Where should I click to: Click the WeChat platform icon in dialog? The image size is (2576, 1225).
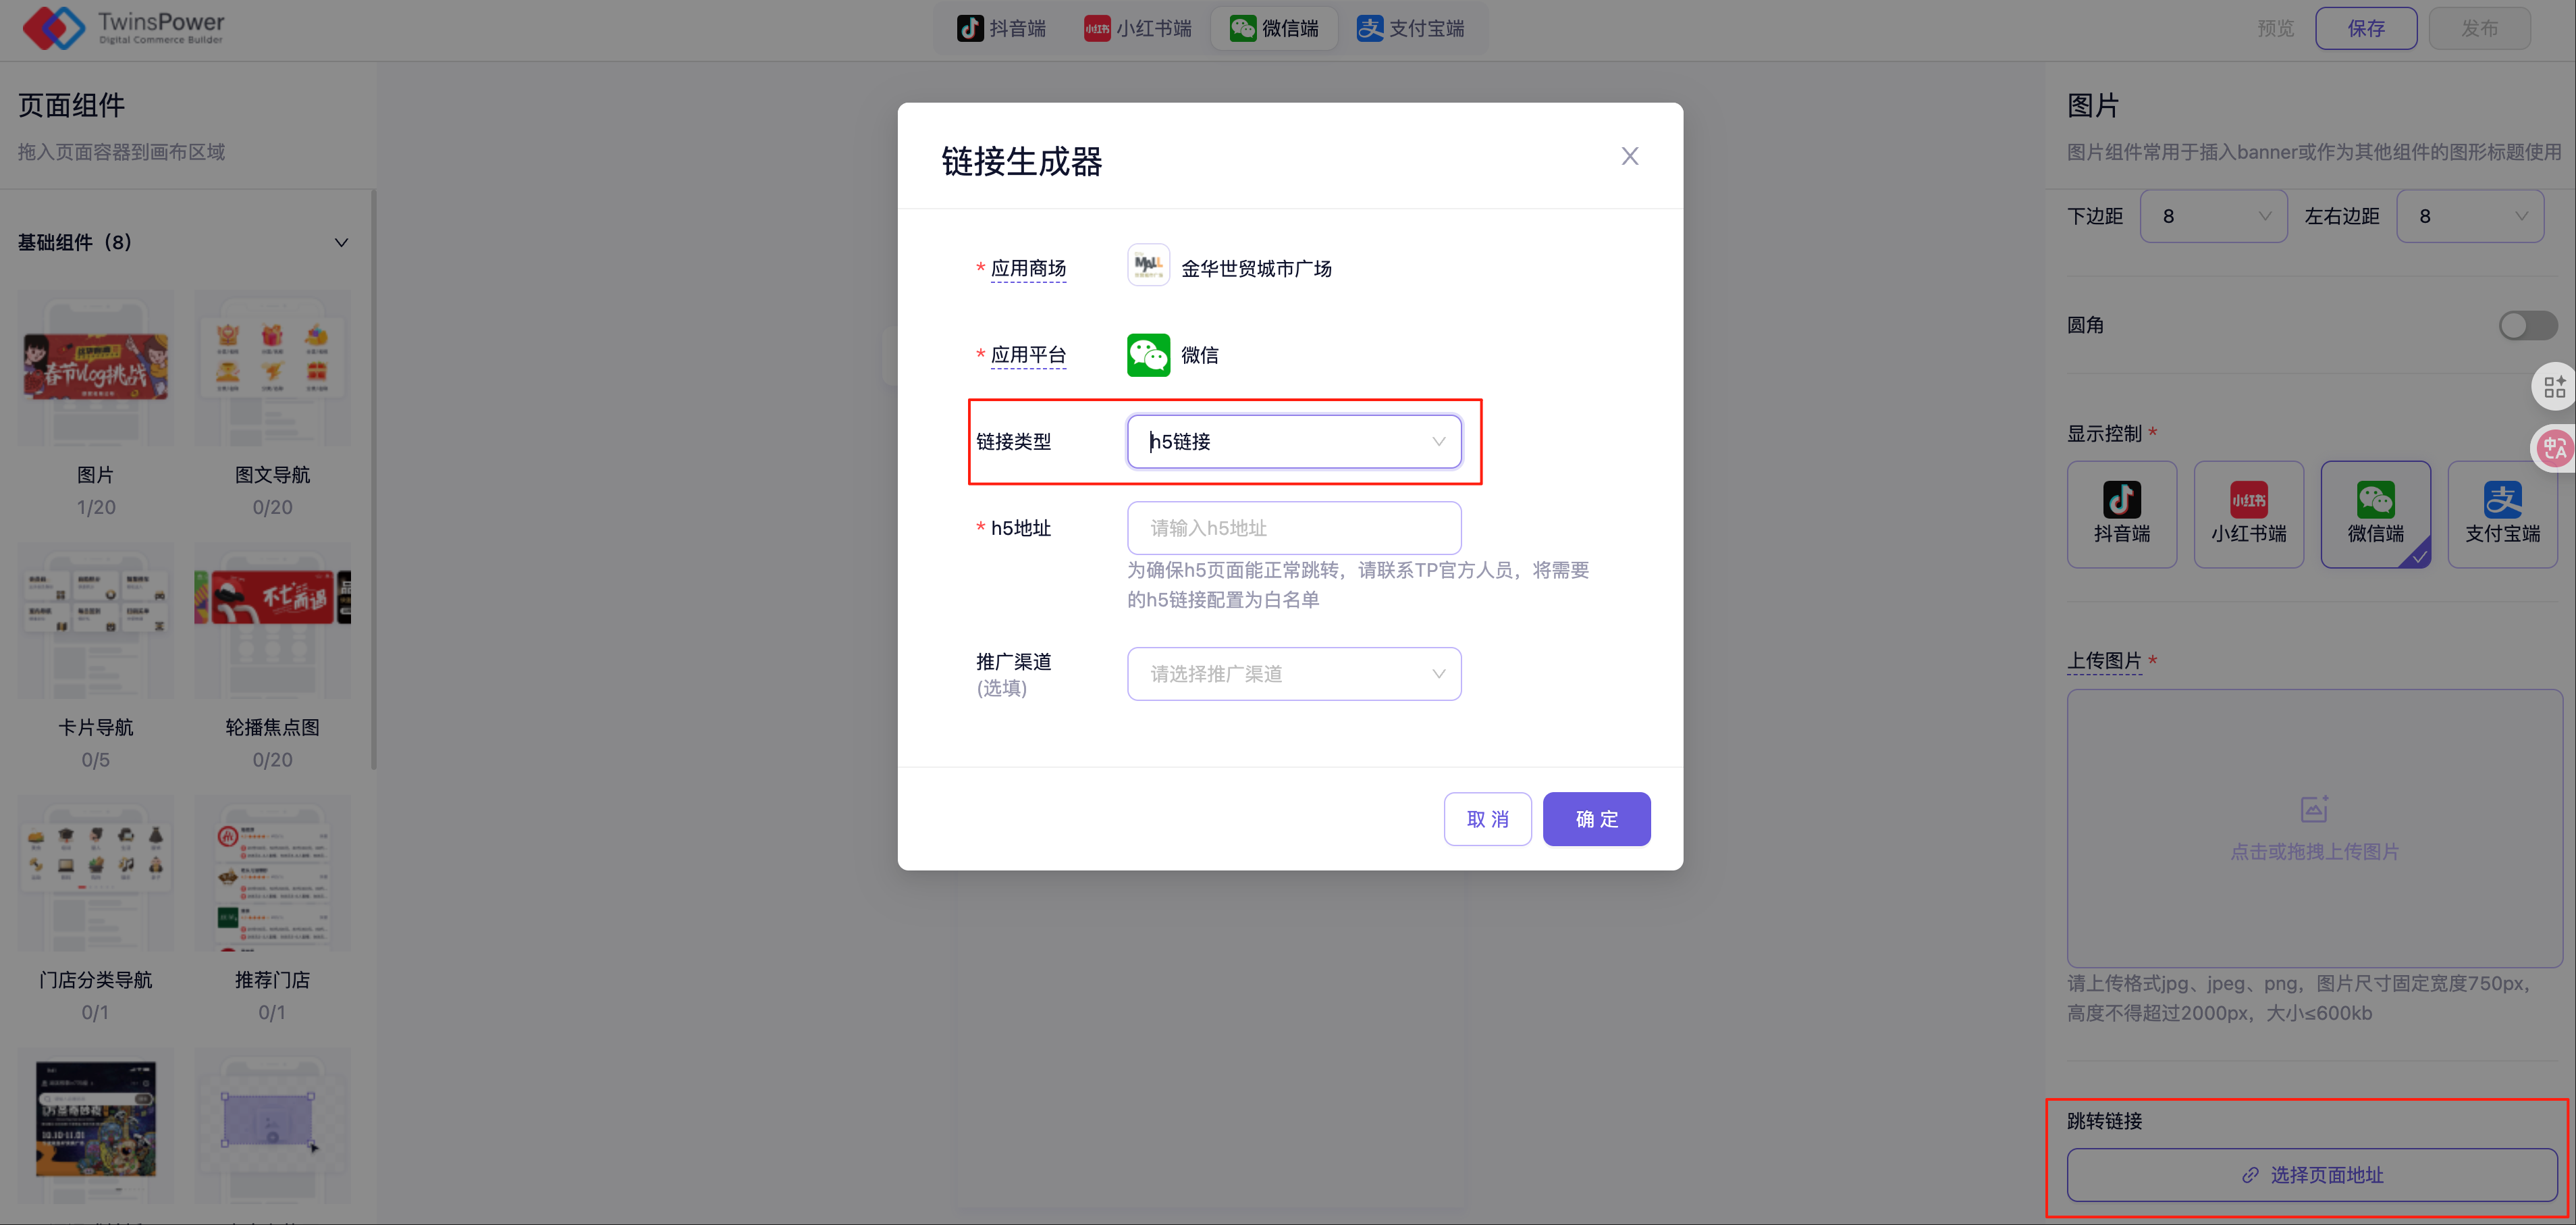1148,355
